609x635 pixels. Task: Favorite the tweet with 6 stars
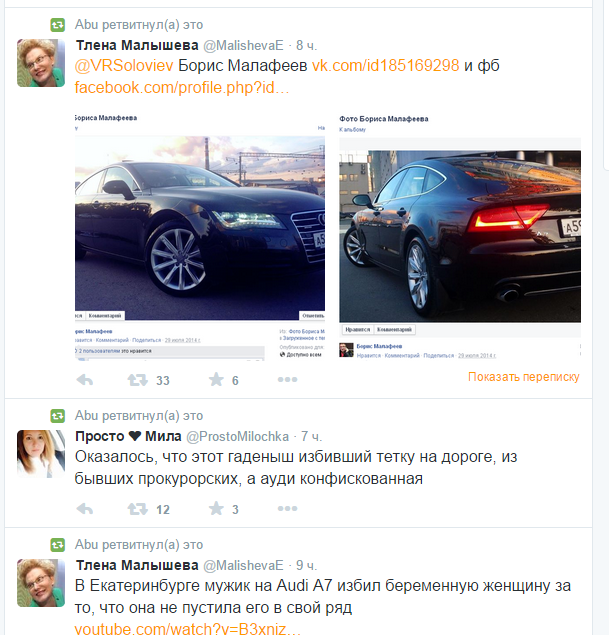pos(216,379)
